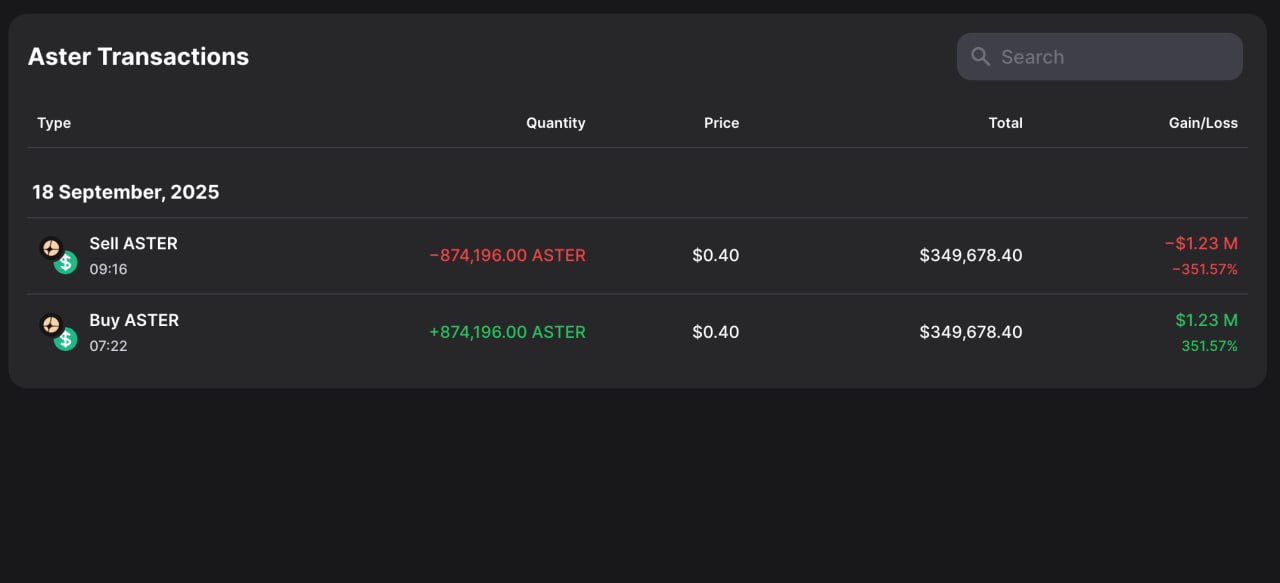This screenshot has height=583, width=1280.
Task: Click the 09:16 sell timestamp
Action: (108, 269)
